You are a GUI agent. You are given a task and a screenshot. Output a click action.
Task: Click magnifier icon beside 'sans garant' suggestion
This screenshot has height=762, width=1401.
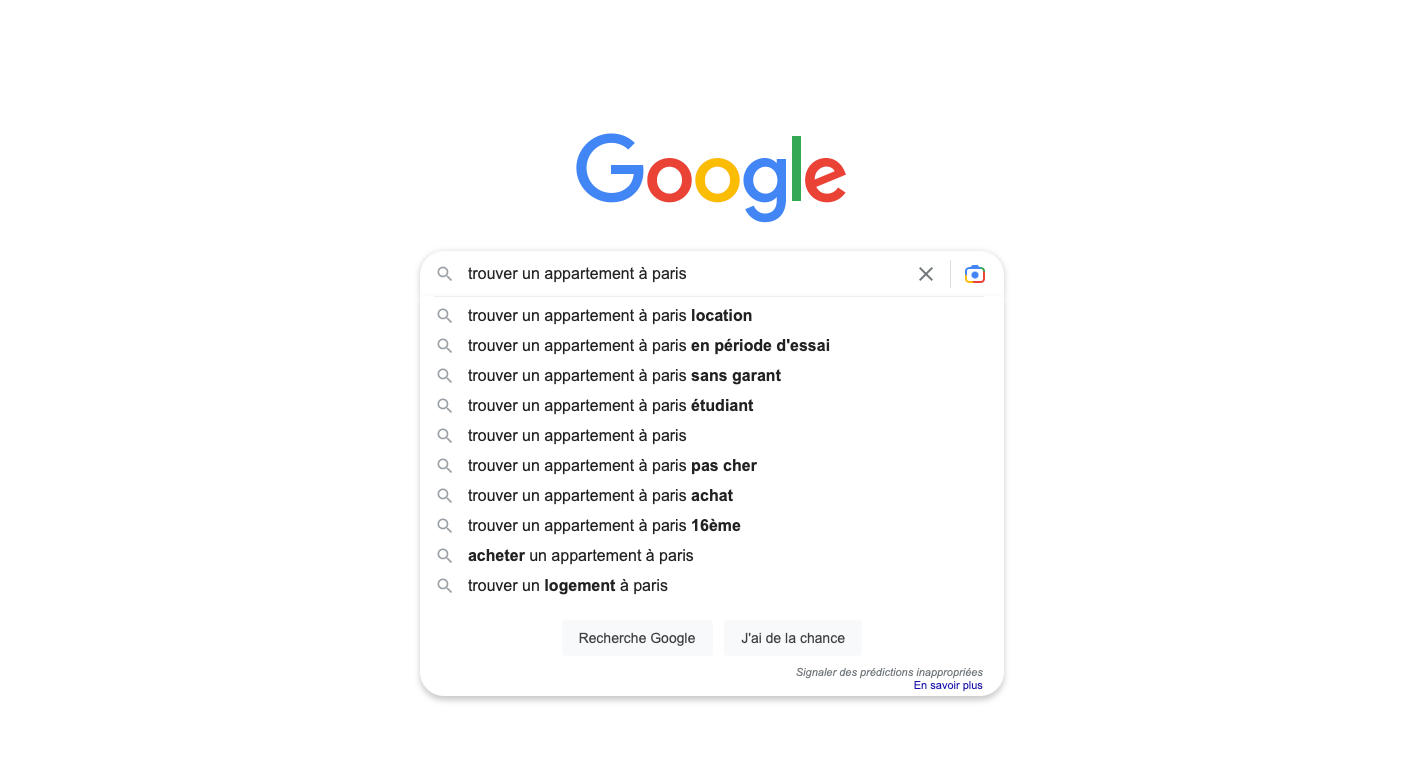click(x=445, y=376)
